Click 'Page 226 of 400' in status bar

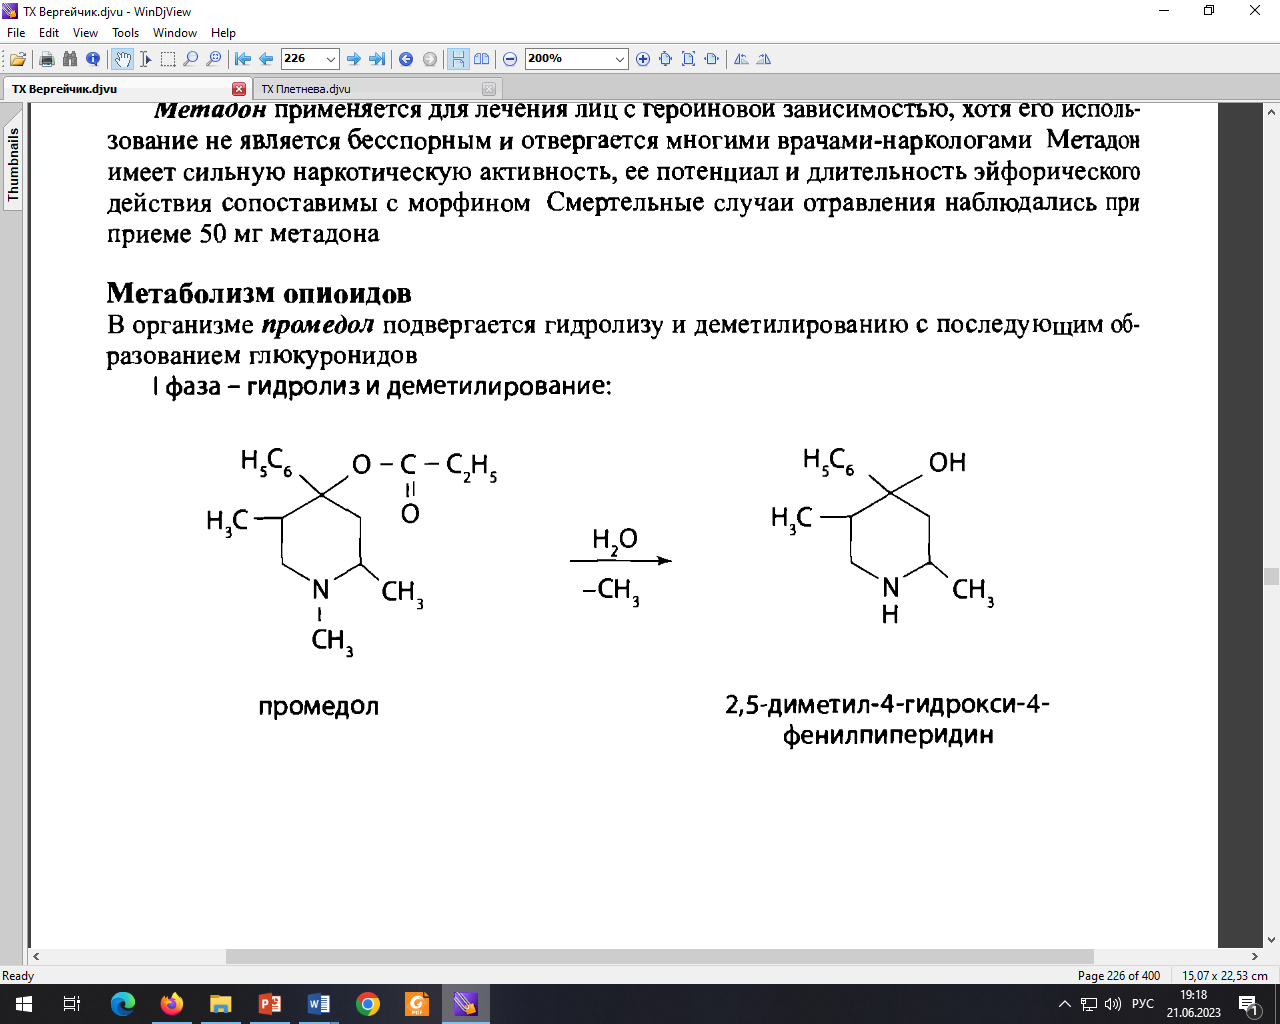click(x=1119, y=976)
